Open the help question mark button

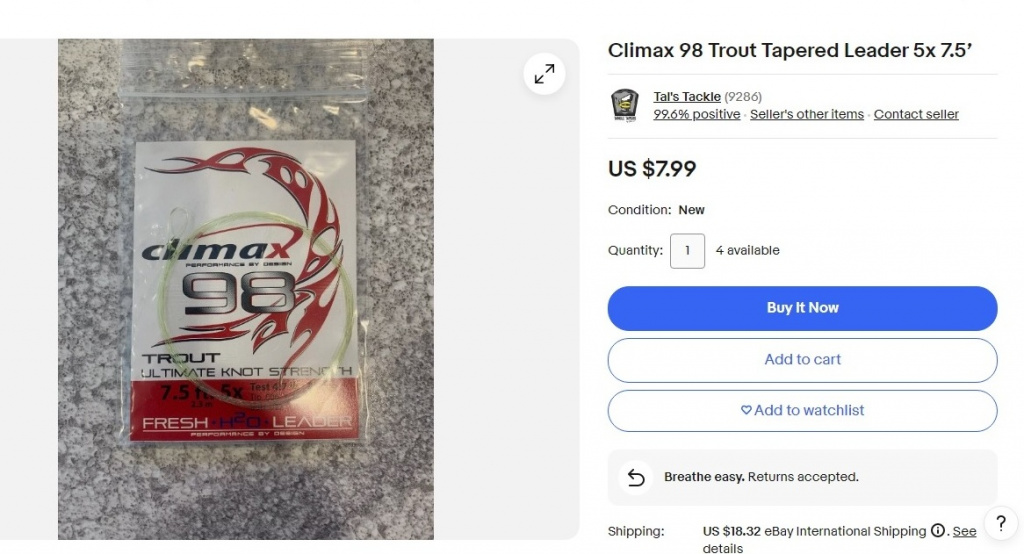click(x=1000, y=523)
